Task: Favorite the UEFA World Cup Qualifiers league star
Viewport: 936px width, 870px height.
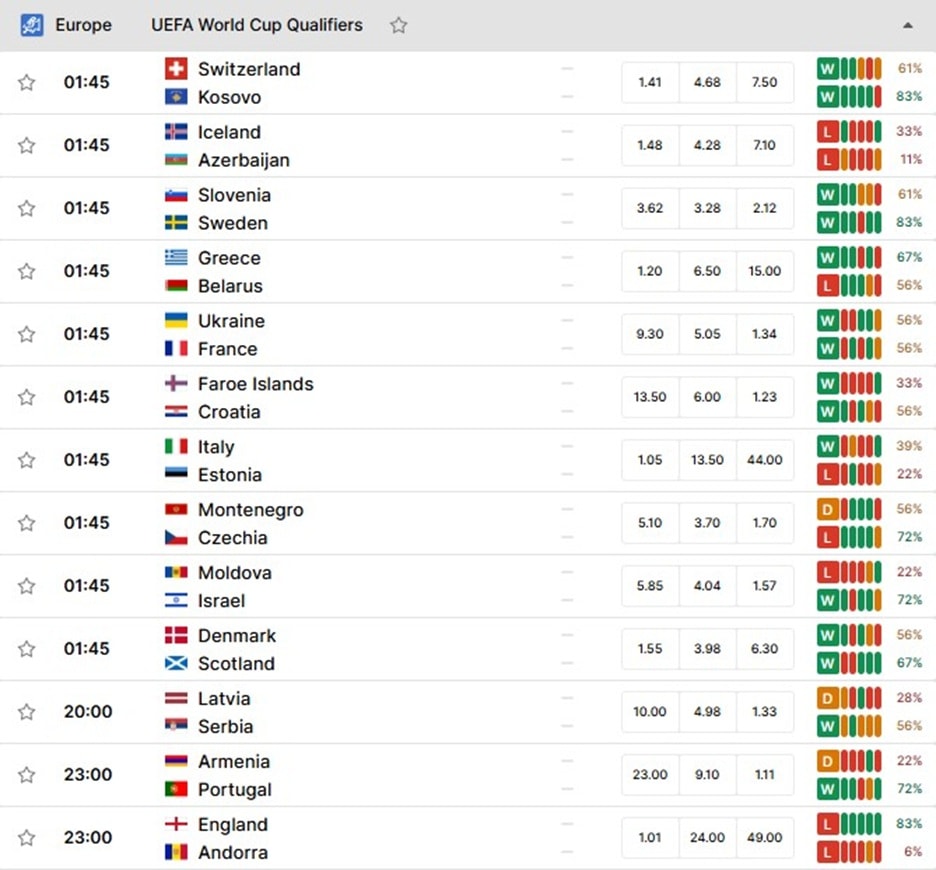Action: click(x=398, y=25)
